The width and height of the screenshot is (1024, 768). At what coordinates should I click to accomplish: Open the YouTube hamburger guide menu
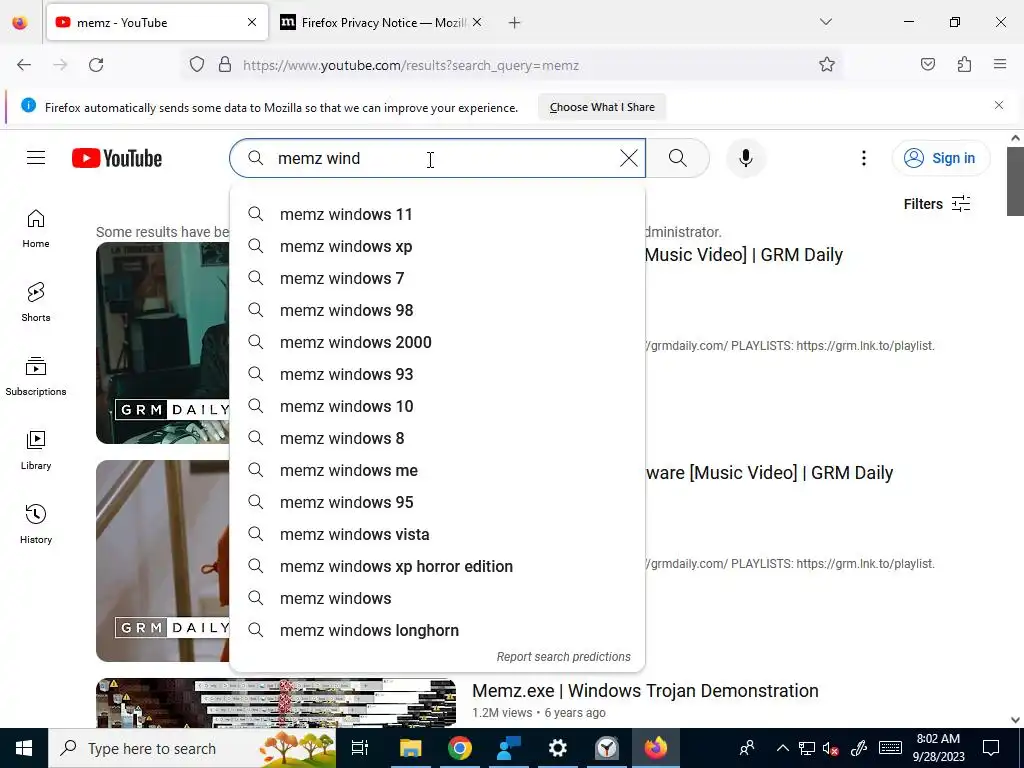click(36, 158)
